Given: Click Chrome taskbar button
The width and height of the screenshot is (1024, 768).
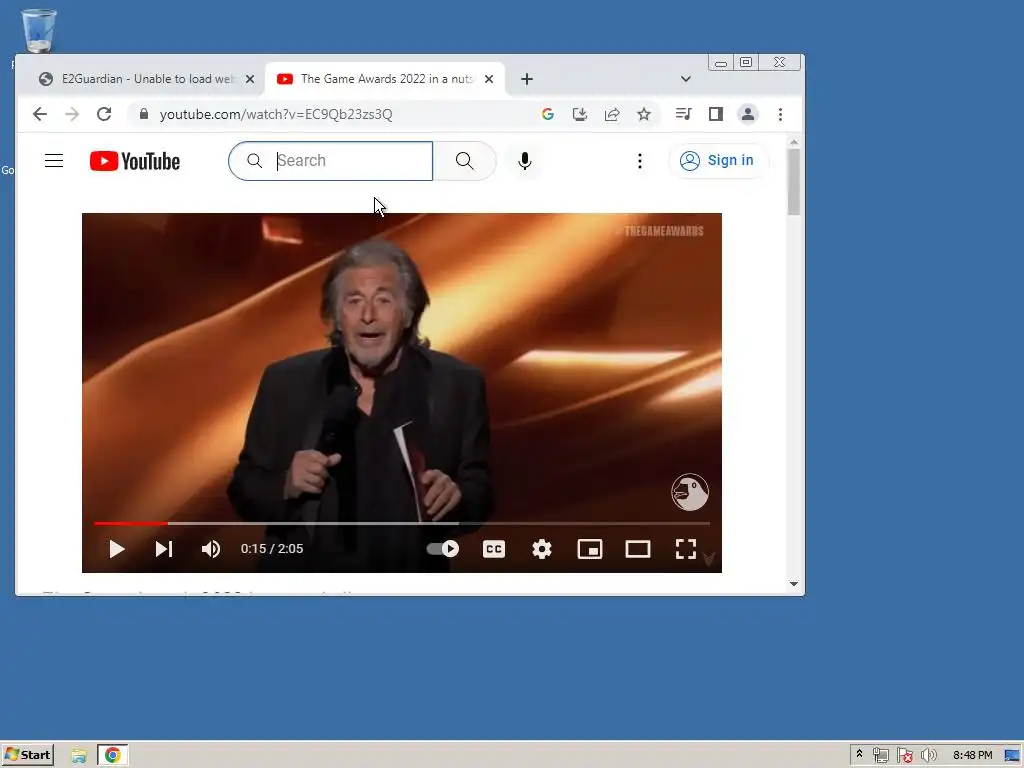Looking at the screenshot, I should (x=113, y=755).
